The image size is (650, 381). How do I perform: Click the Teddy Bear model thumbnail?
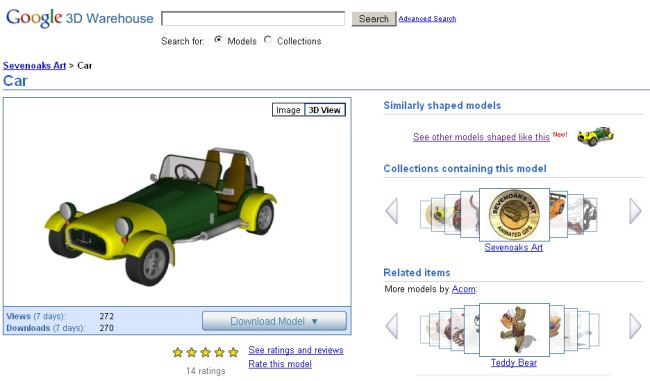(514, 330)
